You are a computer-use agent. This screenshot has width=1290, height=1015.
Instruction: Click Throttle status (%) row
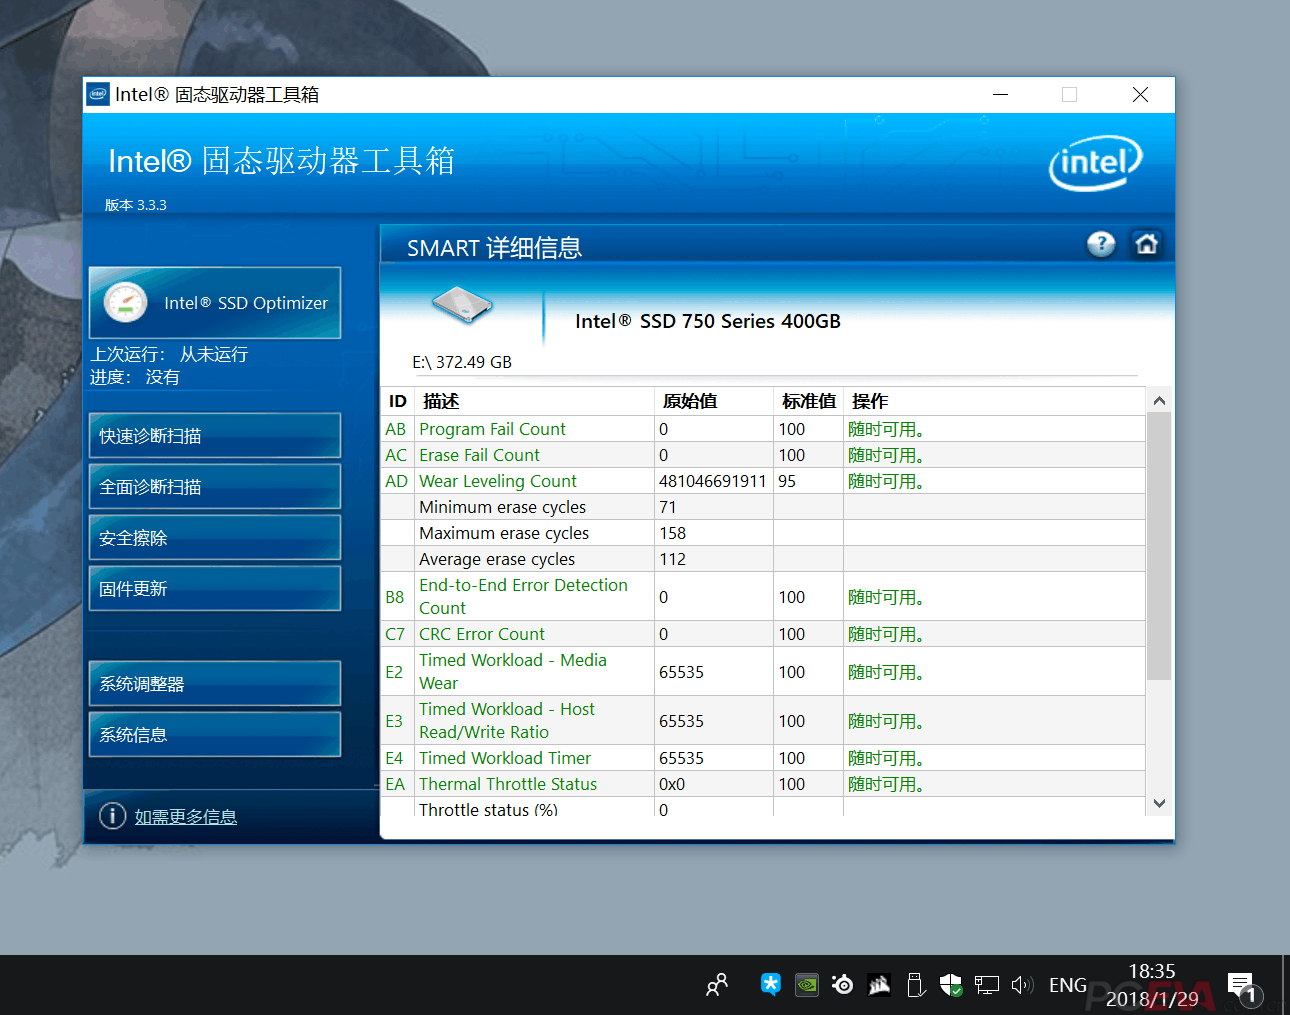(x=763, y=807)
